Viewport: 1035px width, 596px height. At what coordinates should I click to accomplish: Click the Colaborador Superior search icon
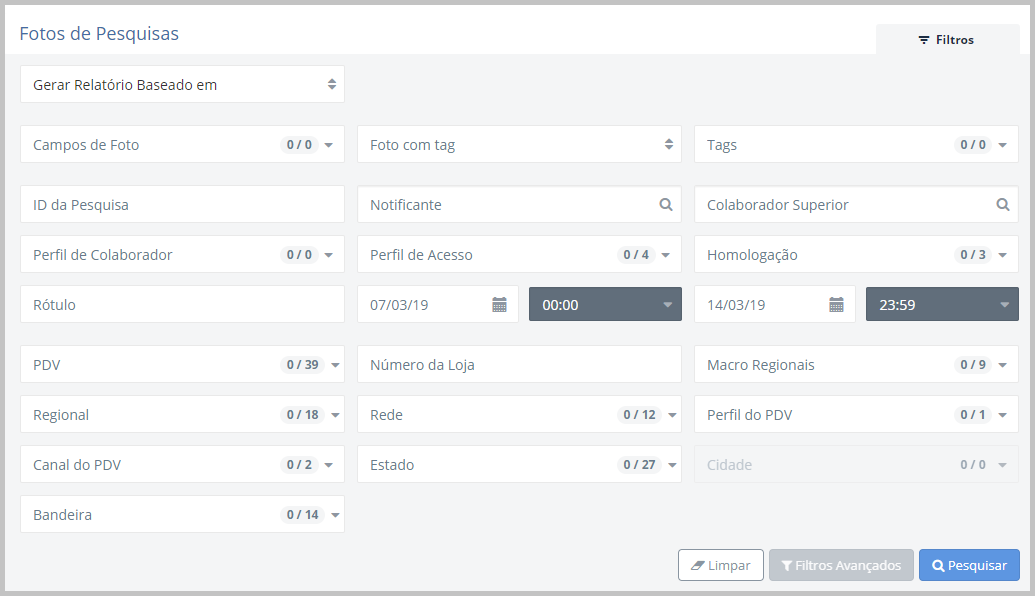[1002, 204]
